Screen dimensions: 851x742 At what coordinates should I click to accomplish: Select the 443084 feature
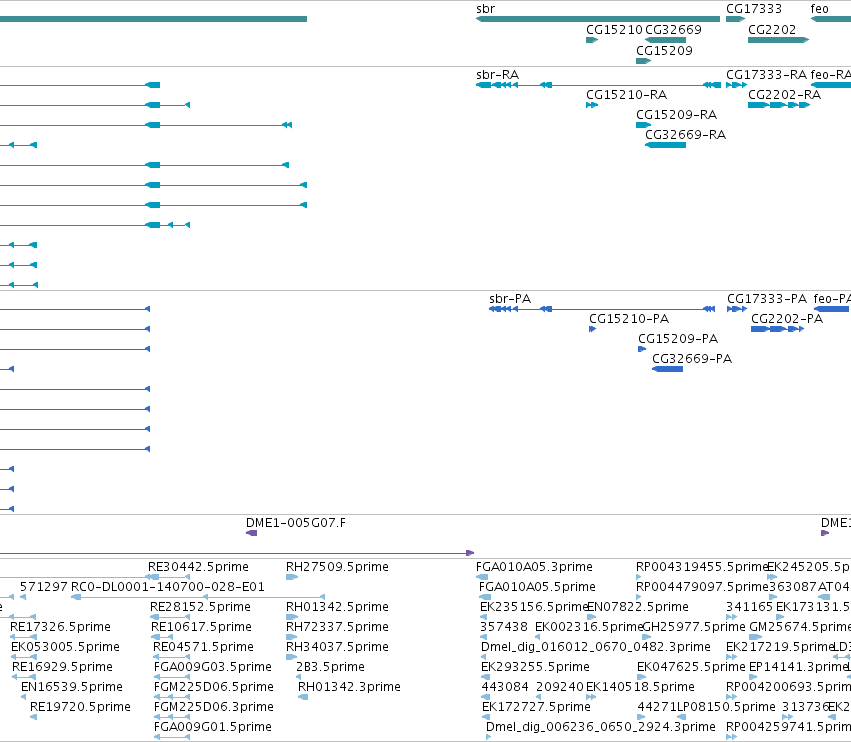tap(485, 697)
